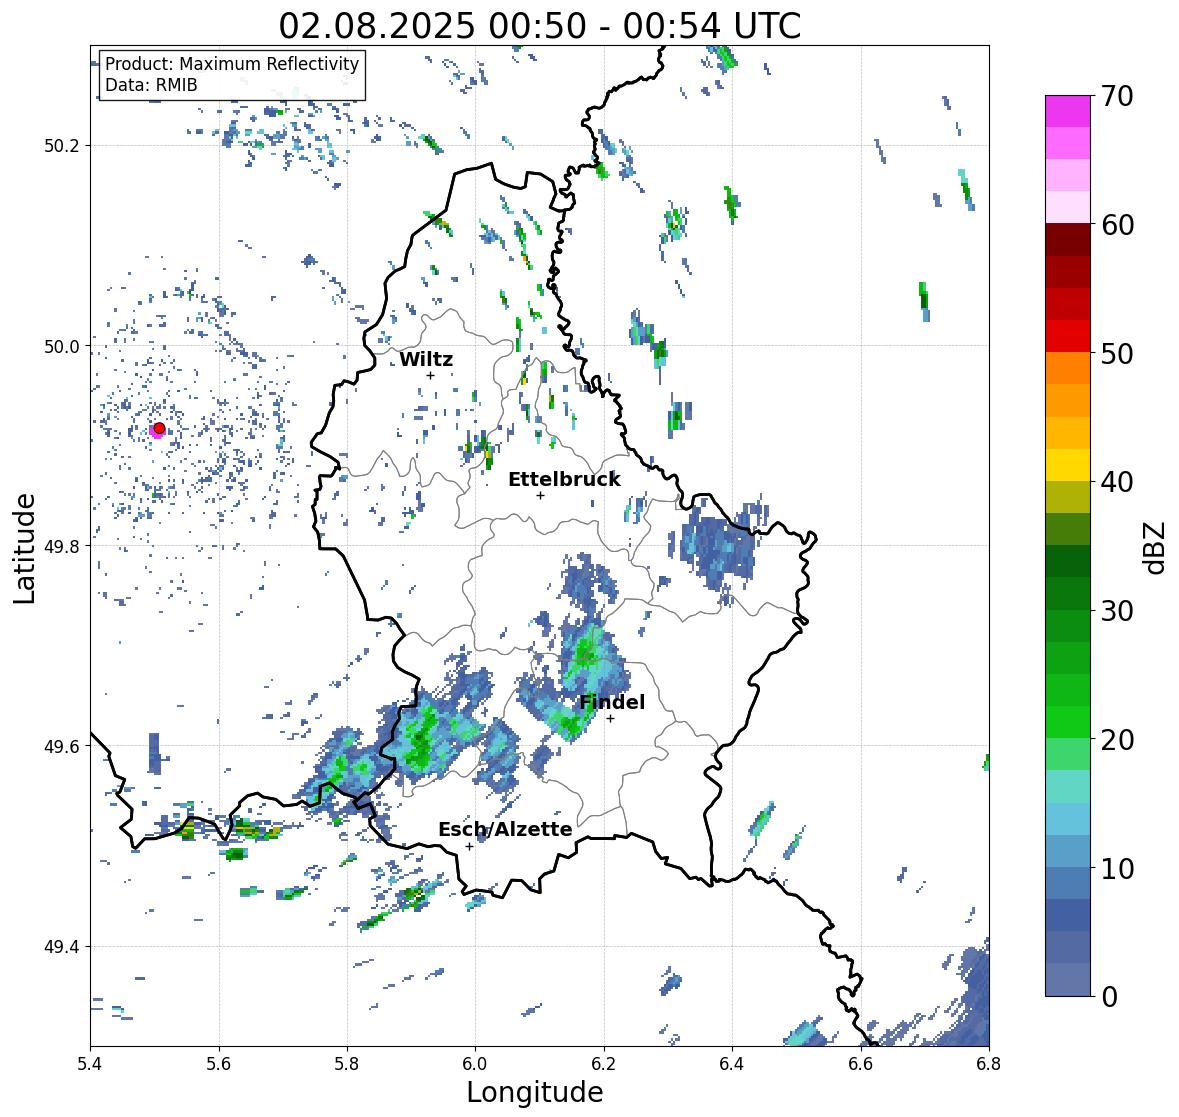Click the red 50 dBZ colorbar segment
The width and height of the screenshot is (1179, 1117).
pyautogui.click(x=1068, y=336)
